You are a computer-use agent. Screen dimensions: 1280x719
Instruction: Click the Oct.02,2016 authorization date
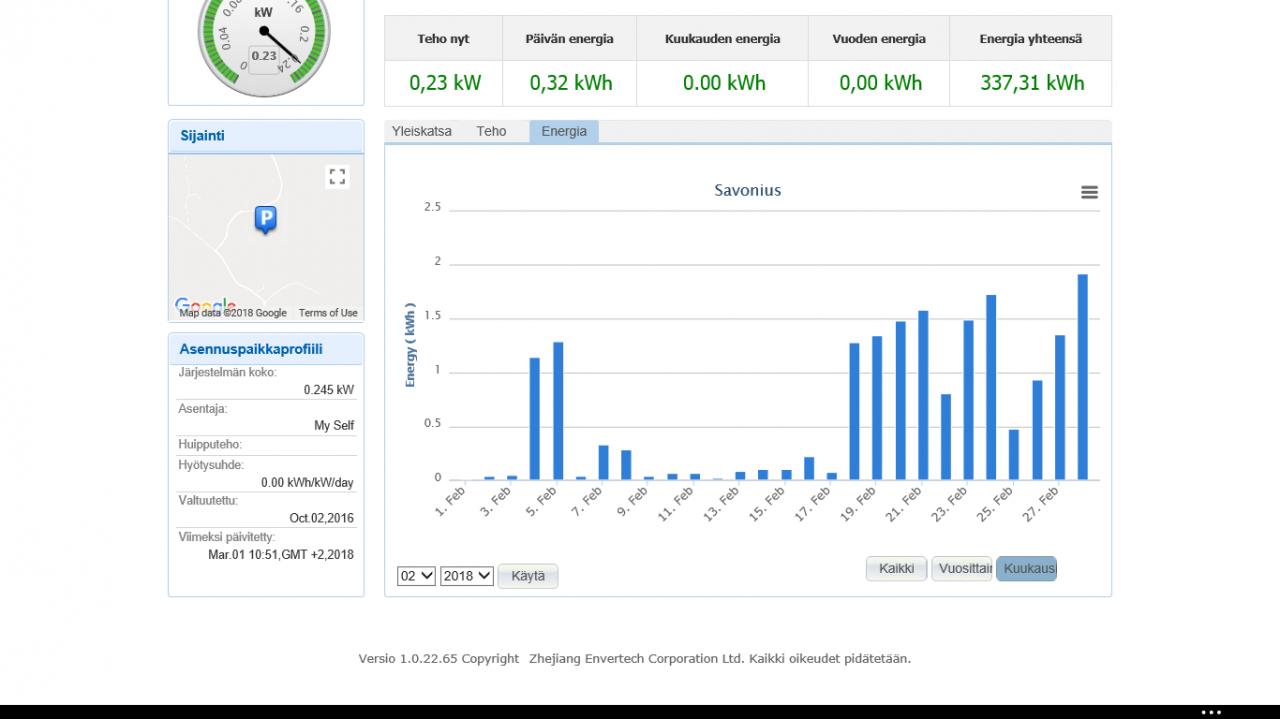pos(322,518)
